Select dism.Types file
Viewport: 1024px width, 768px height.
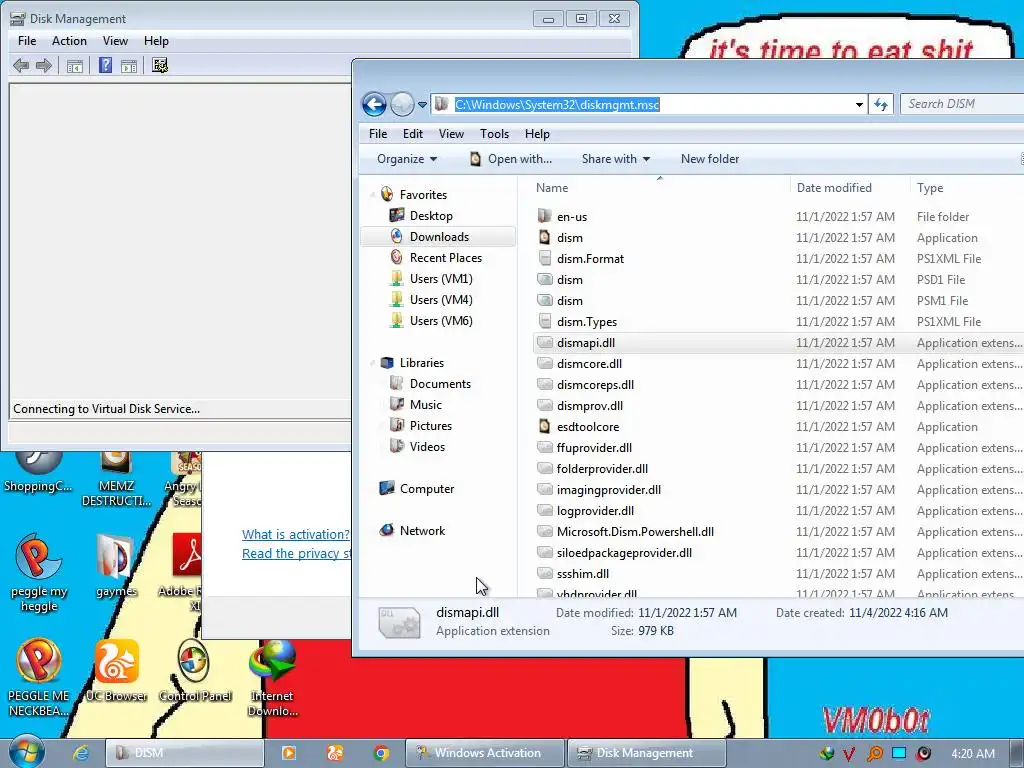tap(586, 321)
